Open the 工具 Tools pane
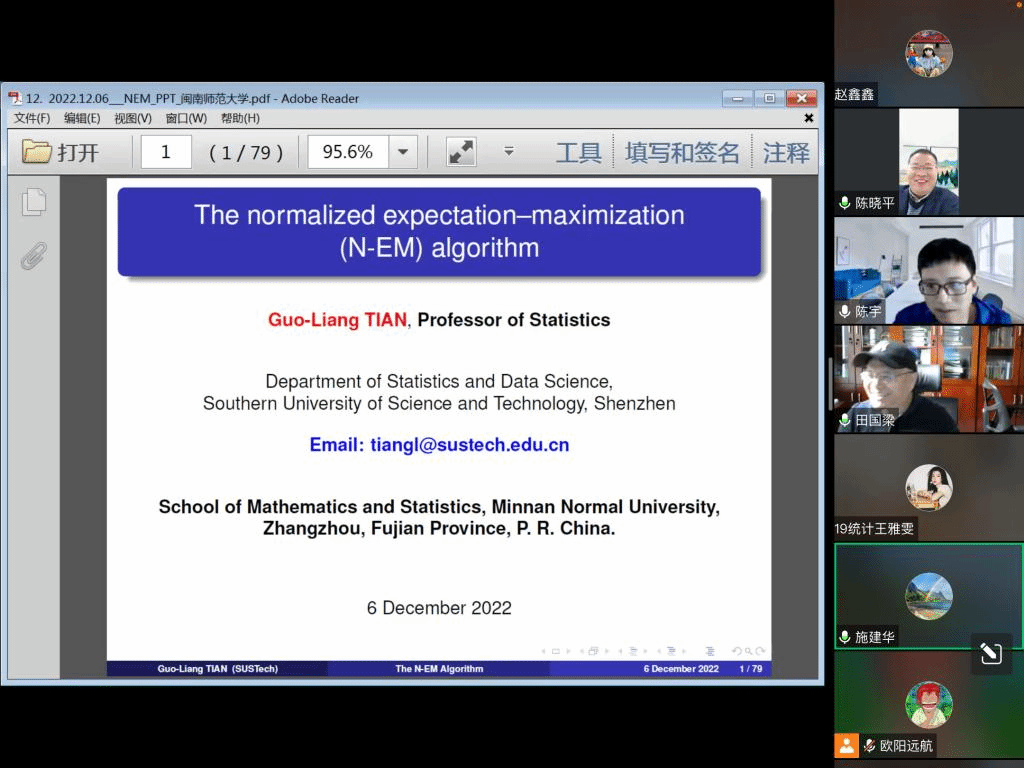 [578, 152]
